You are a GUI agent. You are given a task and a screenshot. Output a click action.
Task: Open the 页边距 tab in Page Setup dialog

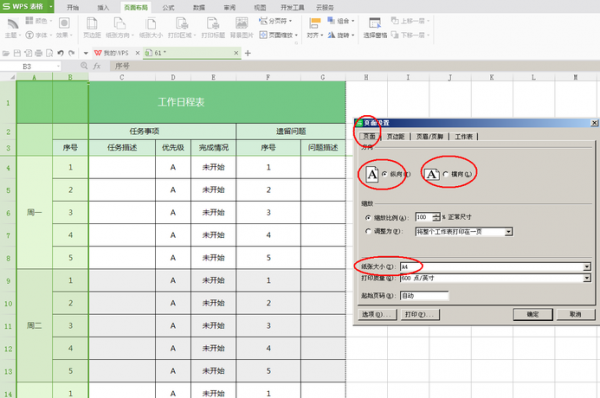click(395, 136)
